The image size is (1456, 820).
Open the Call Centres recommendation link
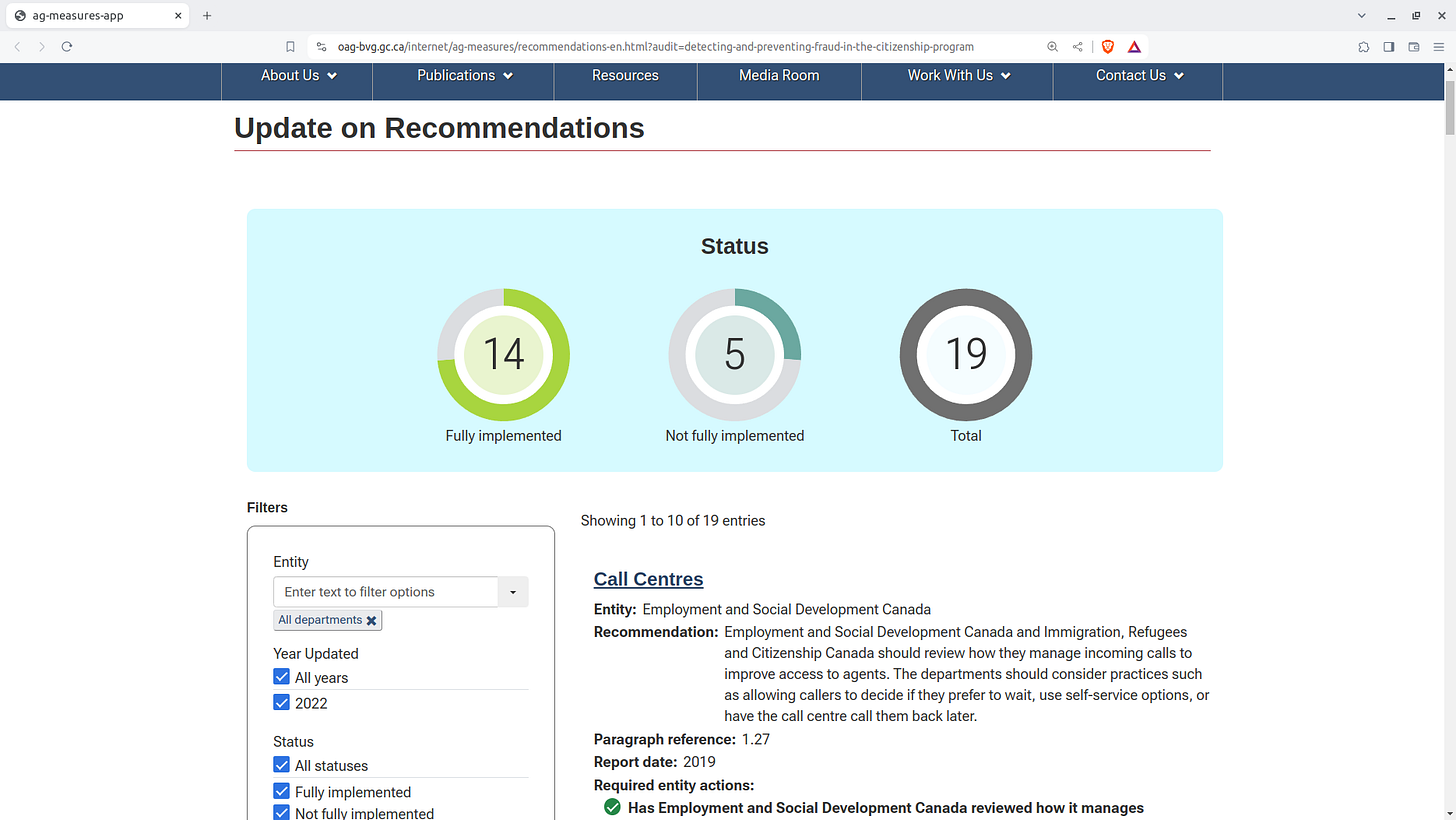pyautogui.click(x=648, y=579)
